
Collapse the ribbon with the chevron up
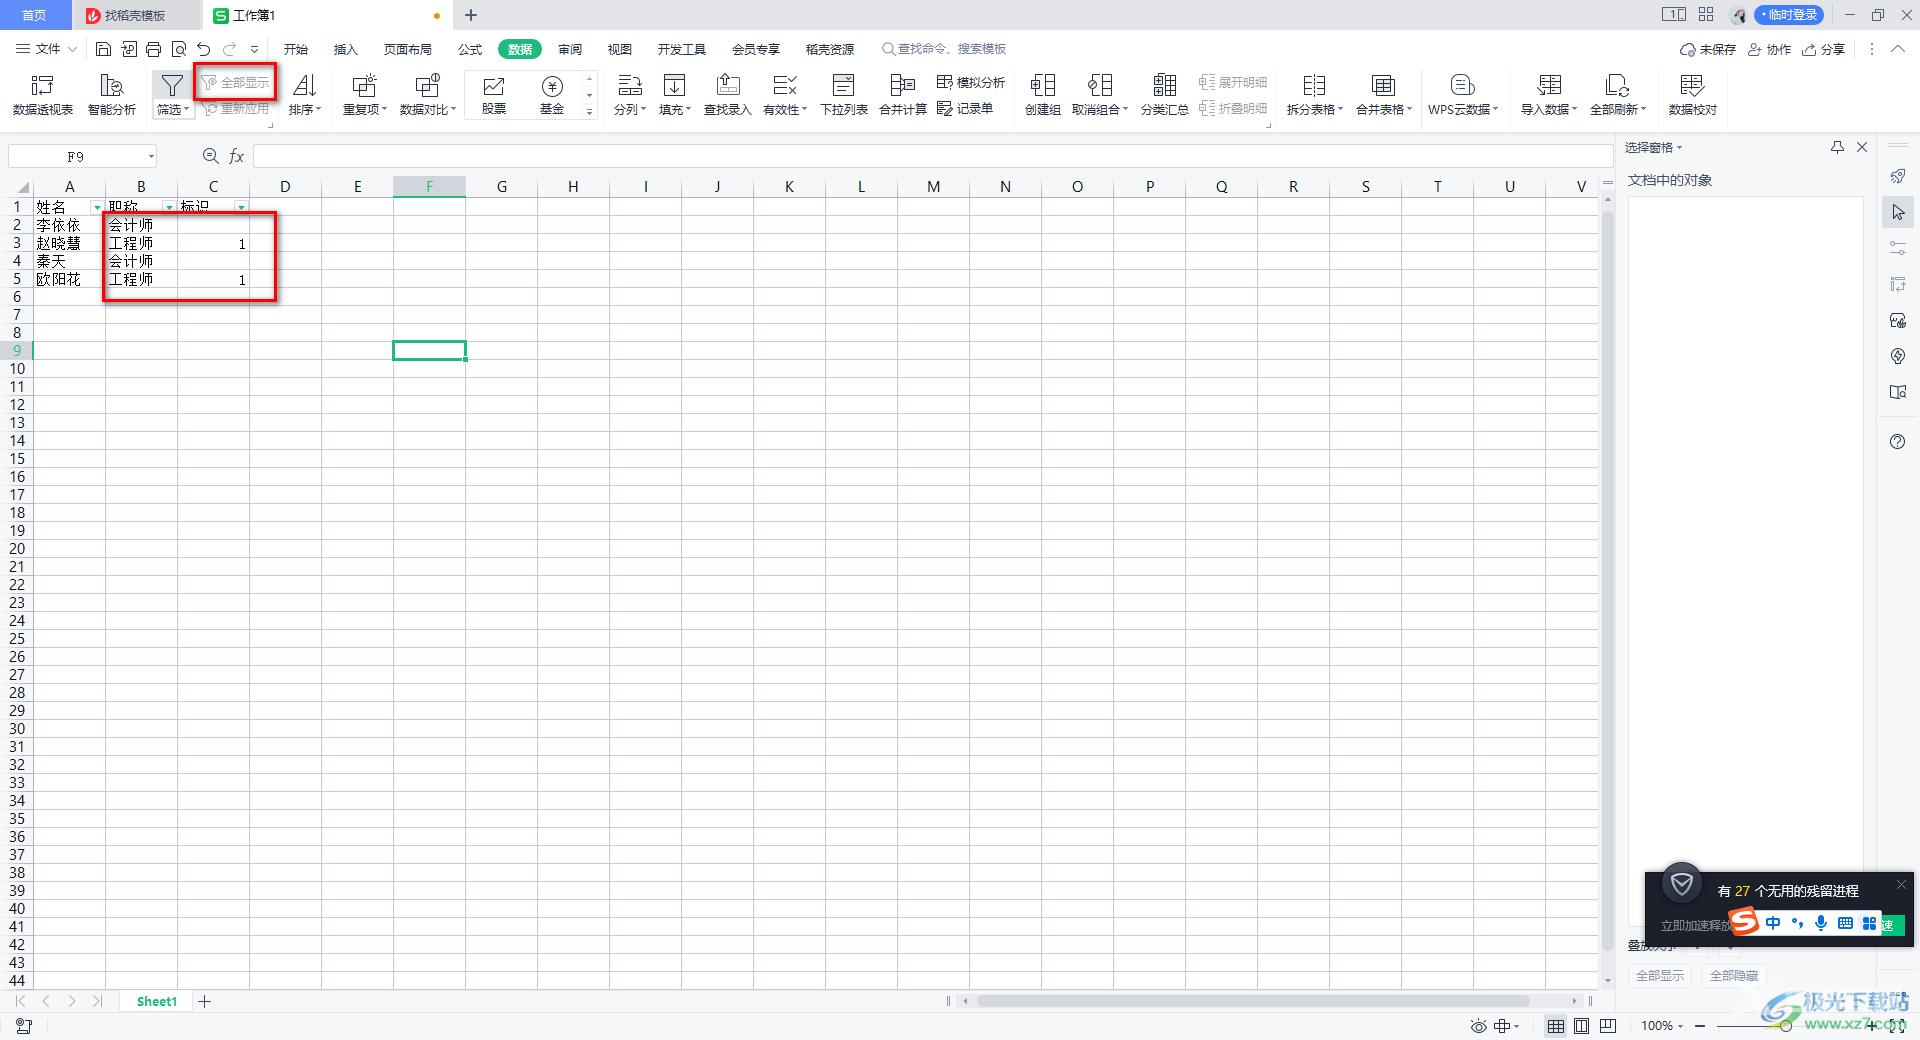coord(1898,49)
